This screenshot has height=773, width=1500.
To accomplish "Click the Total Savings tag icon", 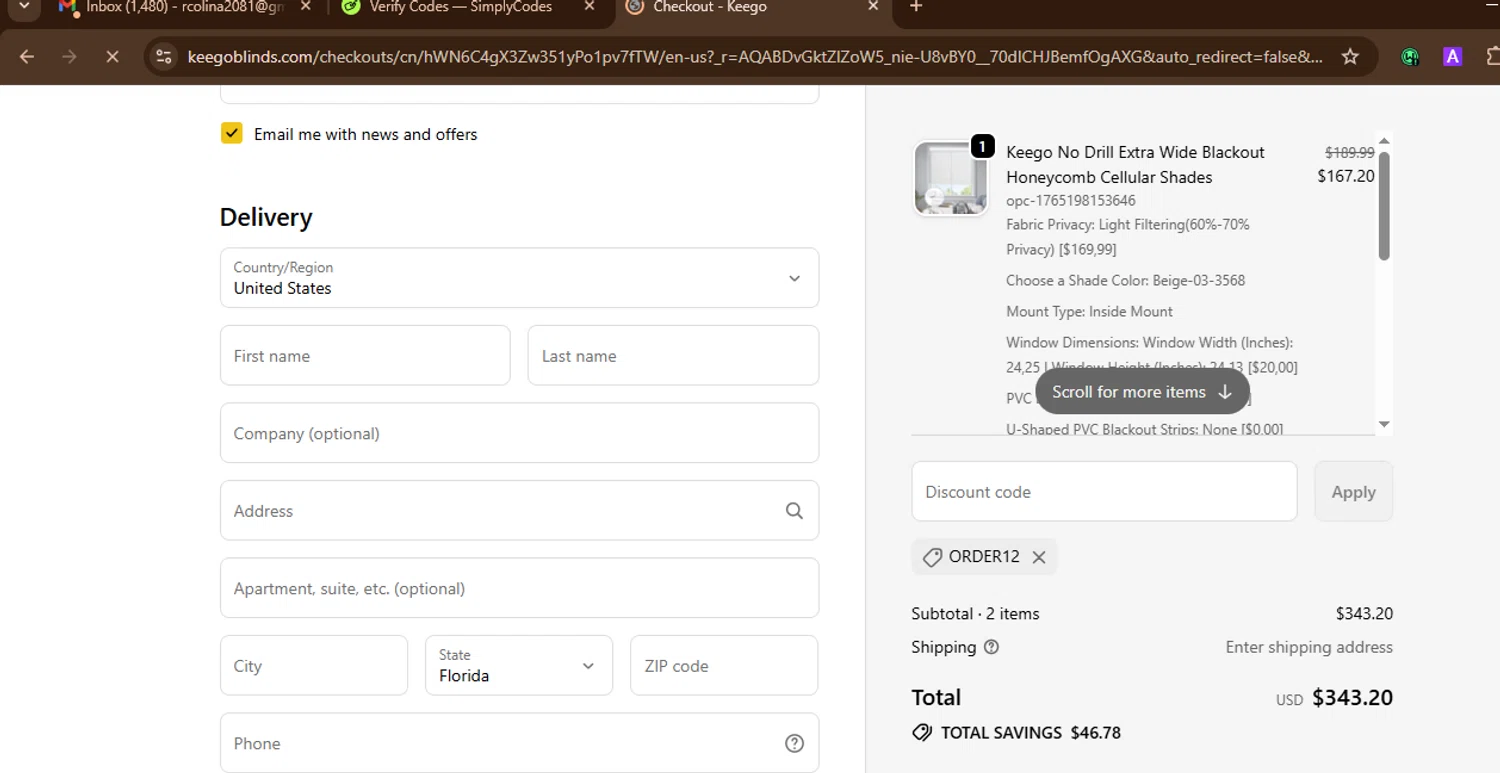I will tap(922, 733).
